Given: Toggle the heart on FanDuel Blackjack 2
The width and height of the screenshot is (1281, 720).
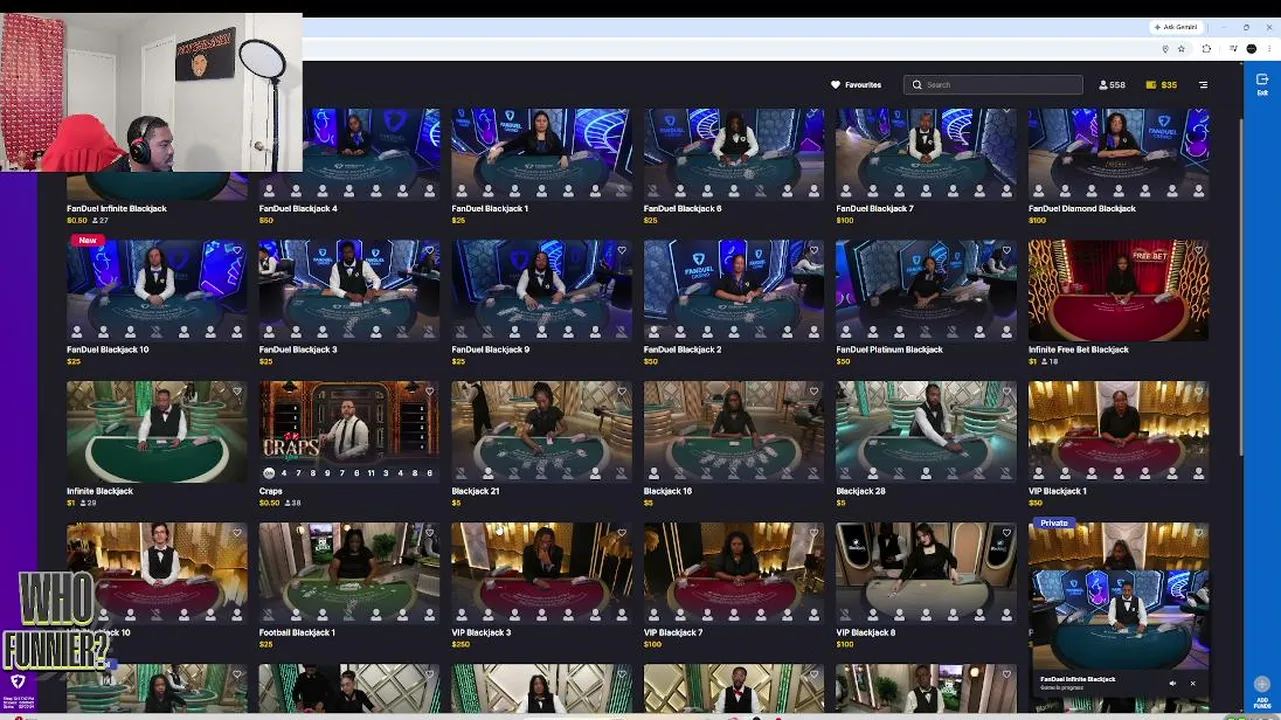Looking at the screenshot, I should (x=814, y=251).
